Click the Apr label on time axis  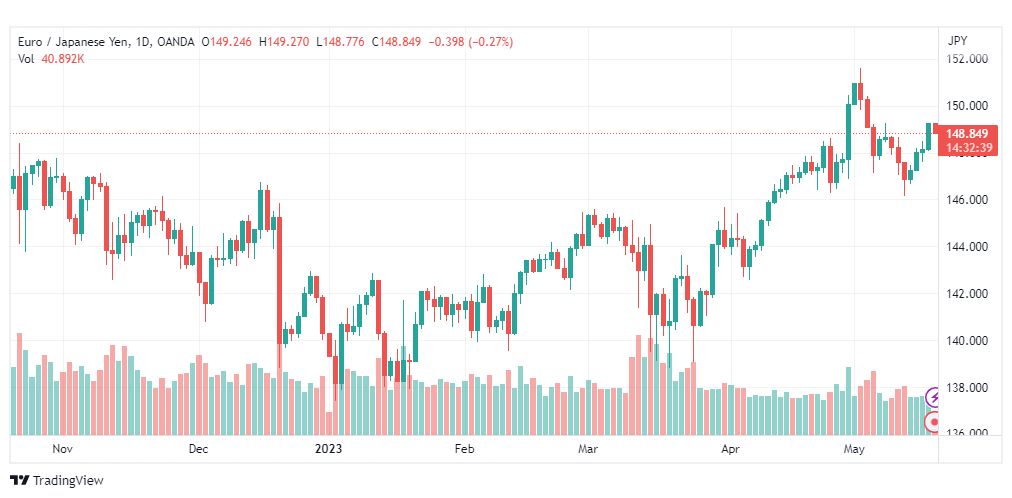click(730, 448)
